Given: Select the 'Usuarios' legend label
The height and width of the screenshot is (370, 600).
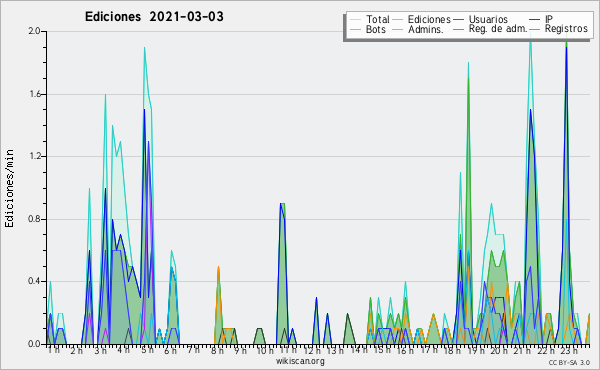Looking at the screenshot, I should click(488, 19).
